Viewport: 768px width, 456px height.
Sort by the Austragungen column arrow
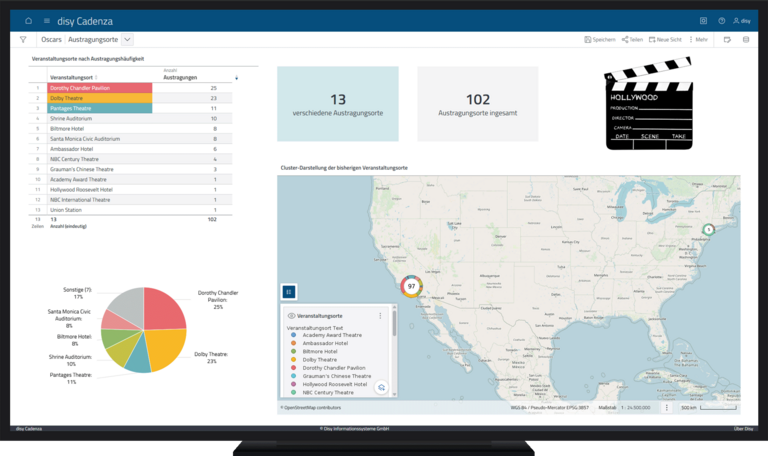236,77
